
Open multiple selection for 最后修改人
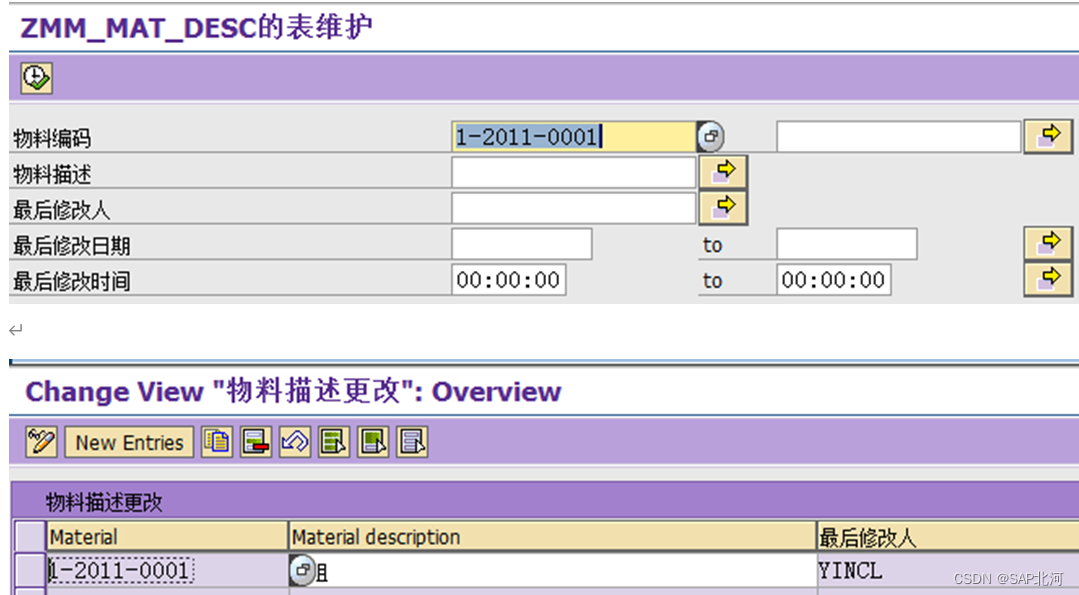coord(723,207)
